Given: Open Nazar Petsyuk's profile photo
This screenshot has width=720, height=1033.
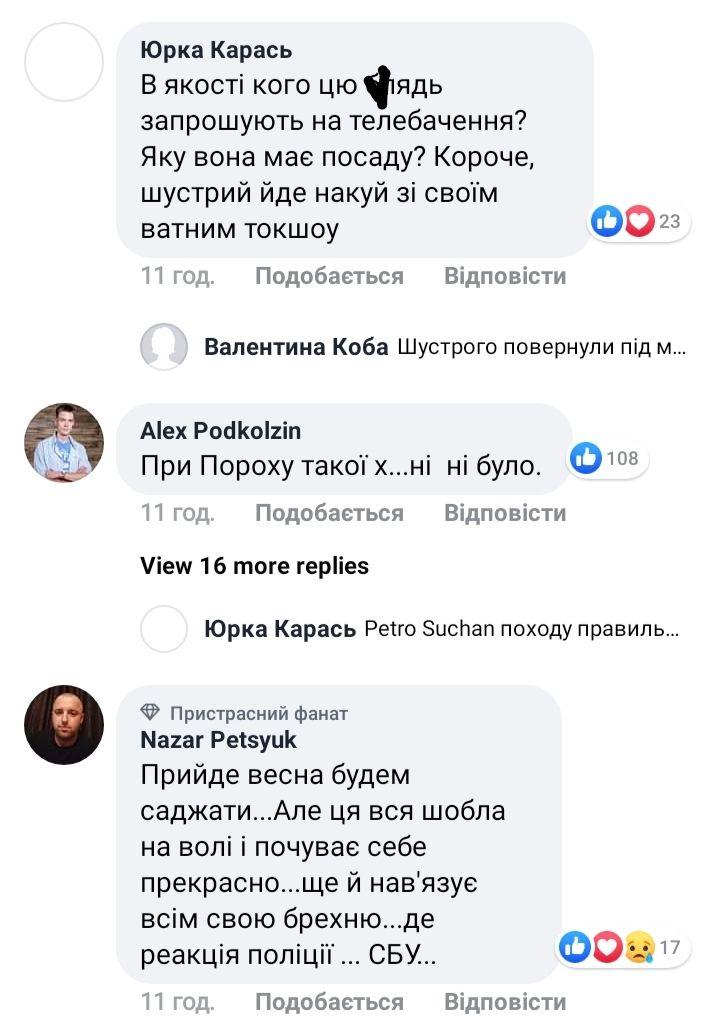Looking at the screenshot, I should (64, 725).
